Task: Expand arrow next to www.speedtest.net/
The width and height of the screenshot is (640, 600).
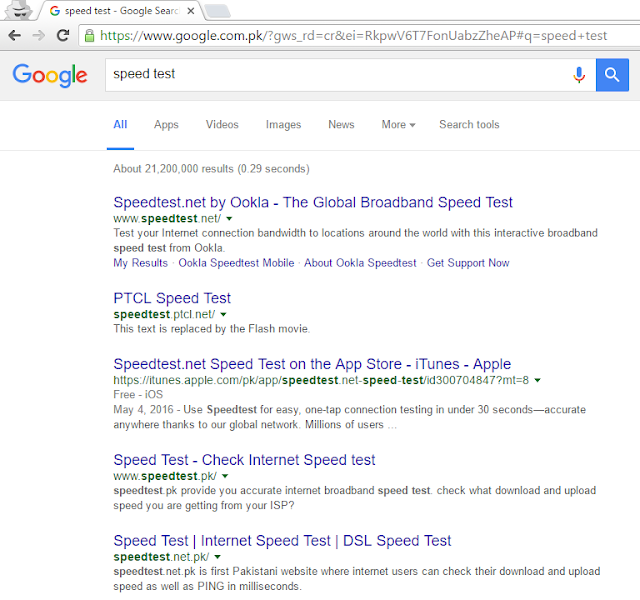Action: (229, 219)
